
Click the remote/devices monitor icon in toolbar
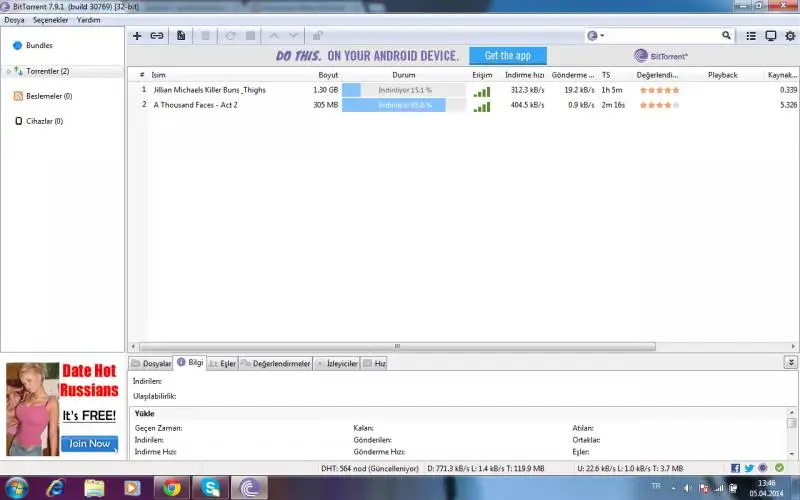(x=770, y=36)
